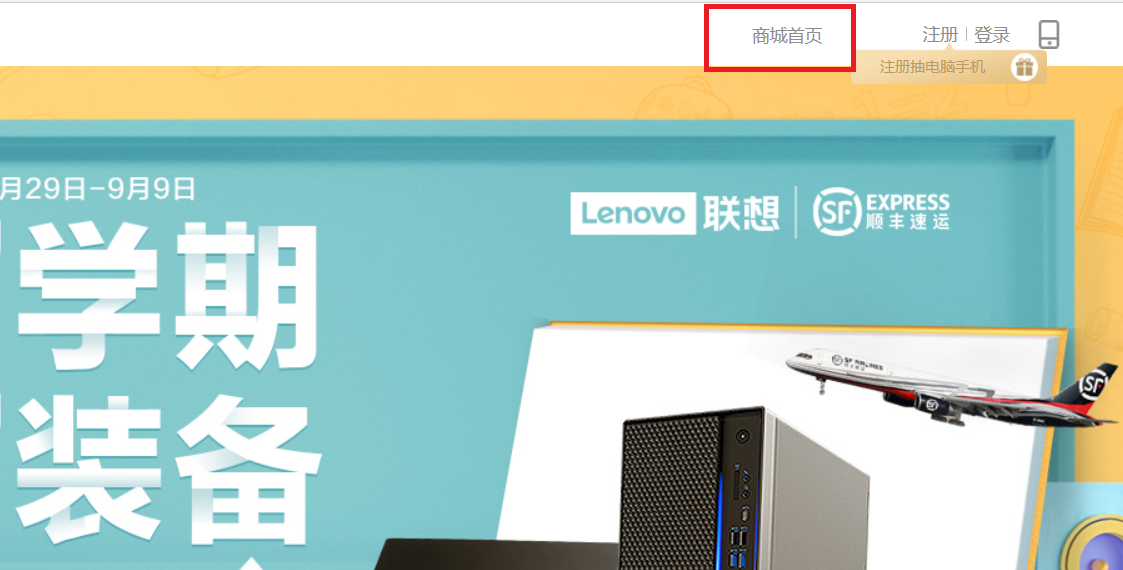Click the desktop tower's power button

[x=743, y=435]
